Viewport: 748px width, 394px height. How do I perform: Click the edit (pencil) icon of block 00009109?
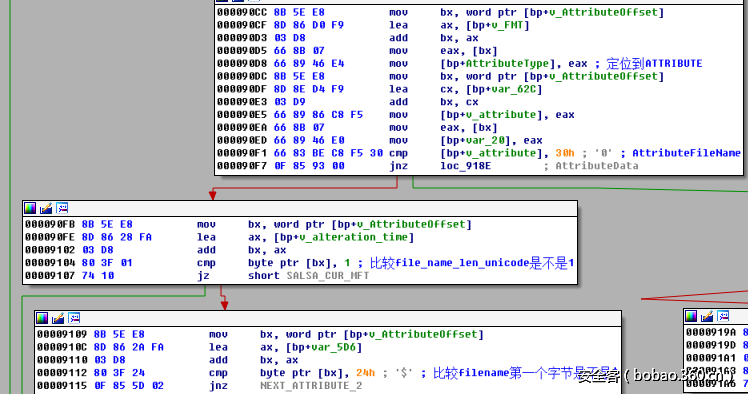click(x=58, y=318)
